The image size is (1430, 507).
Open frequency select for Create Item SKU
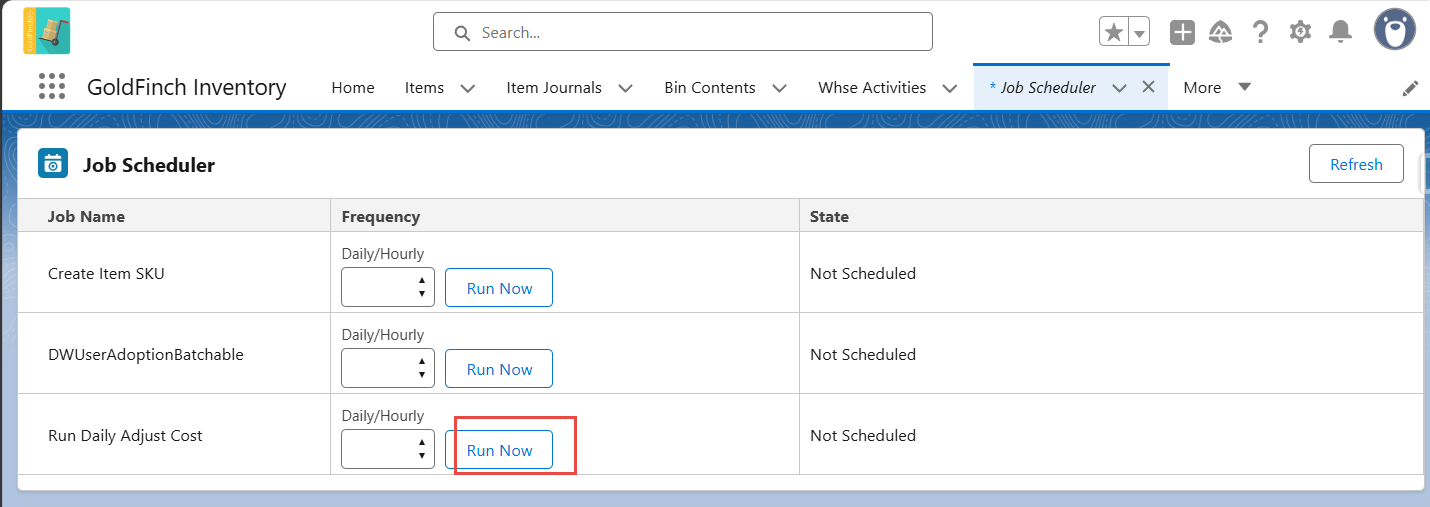tap(388, 288)
